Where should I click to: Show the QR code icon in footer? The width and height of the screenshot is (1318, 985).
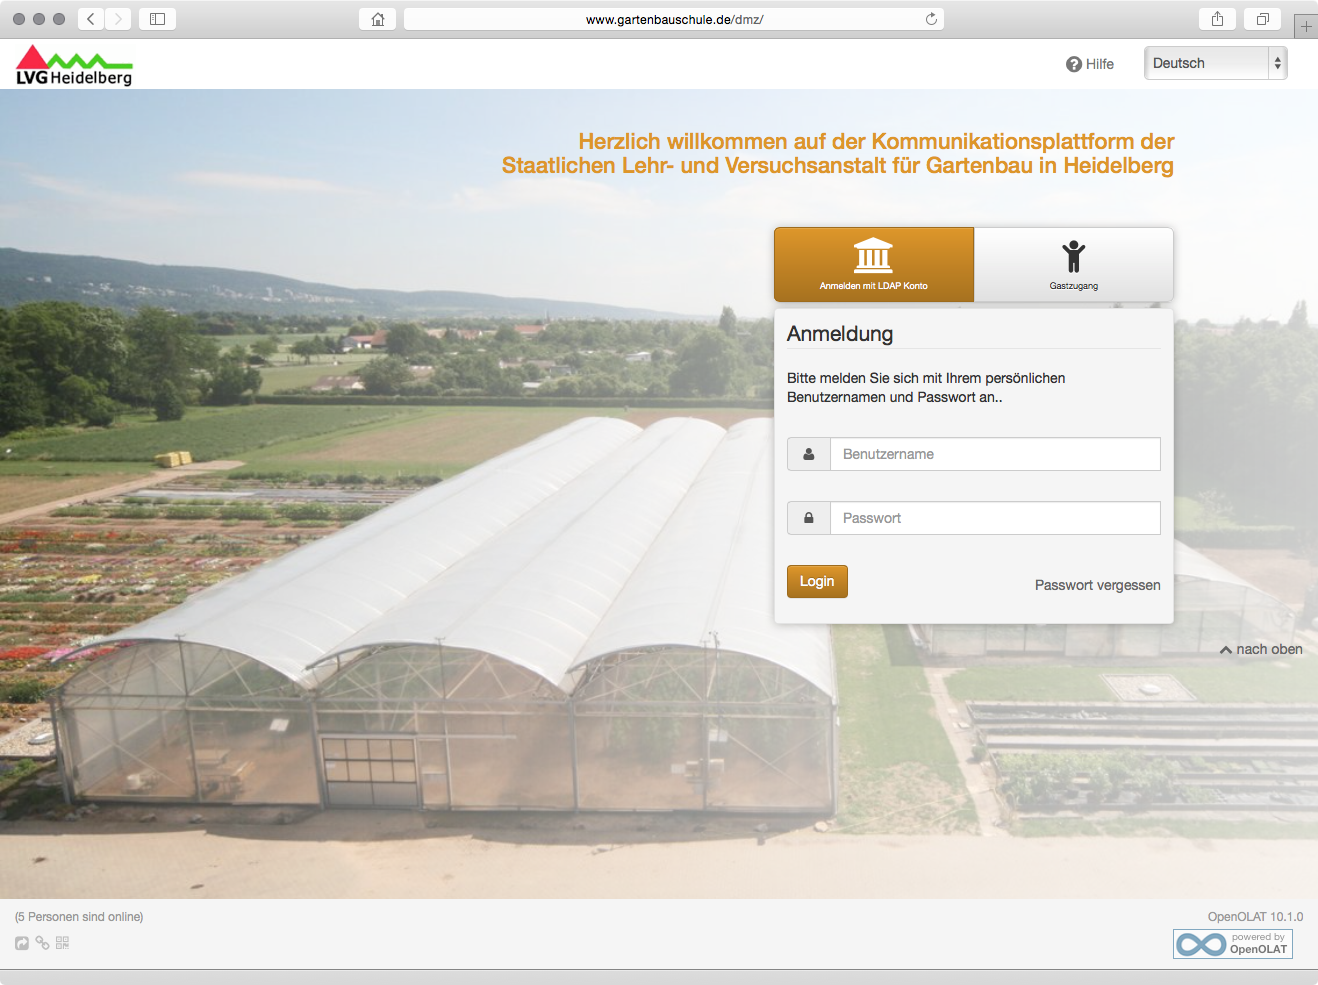62,943
